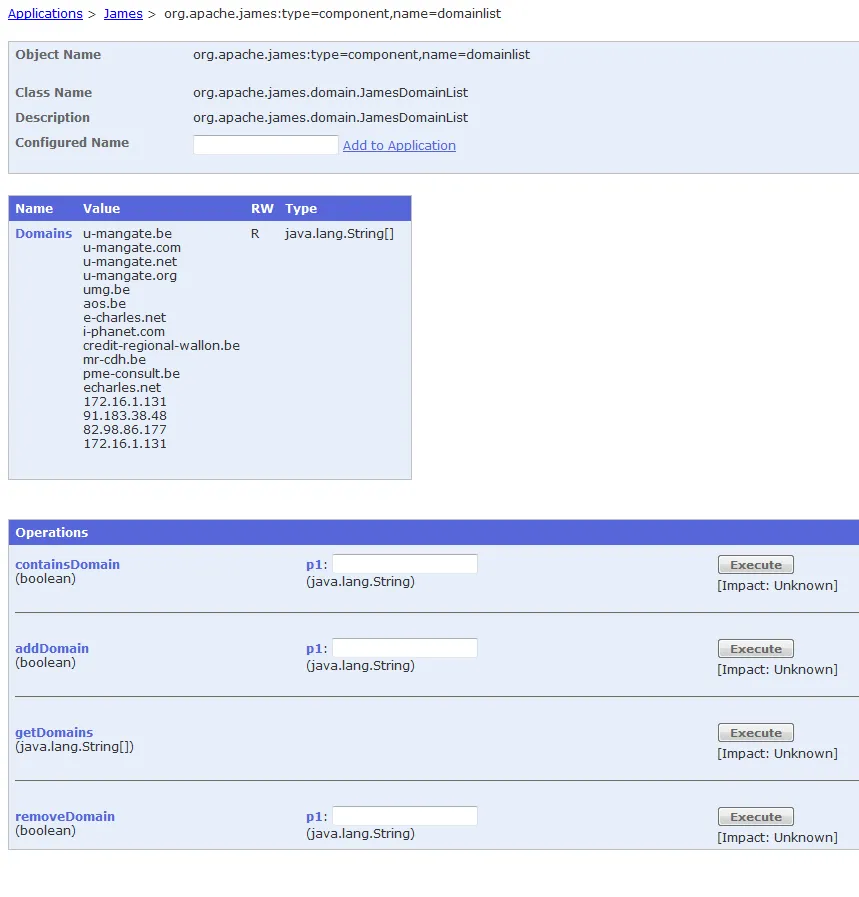Focus the p1 field for removeDomain
Viewport: 859px width, 897px height.
click(405, 816)
